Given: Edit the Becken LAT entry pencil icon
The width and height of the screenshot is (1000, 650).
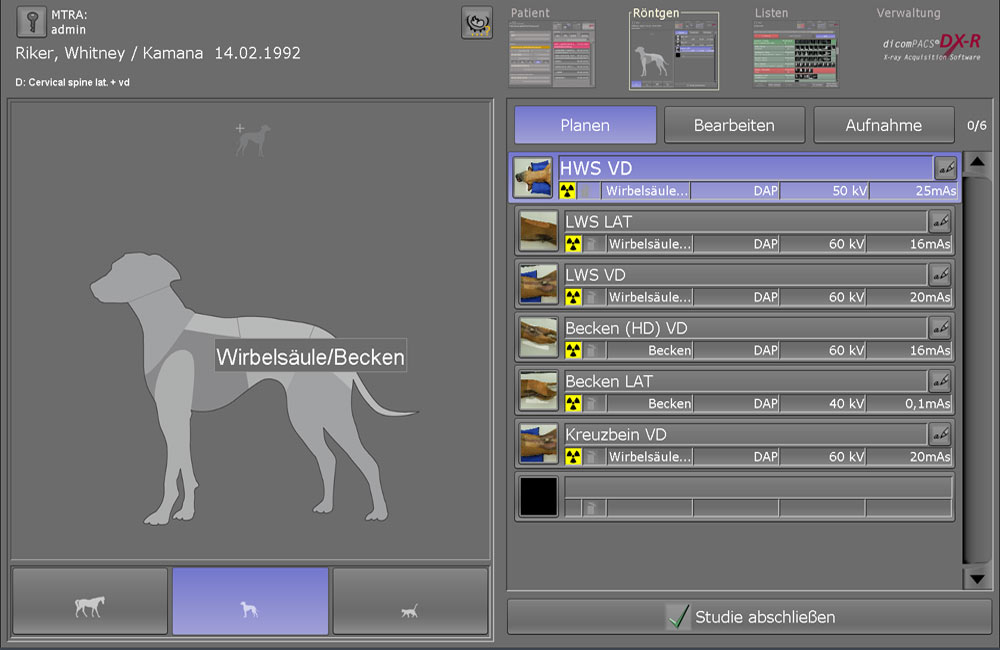Looking at the screenshot, I should (940, 381).
